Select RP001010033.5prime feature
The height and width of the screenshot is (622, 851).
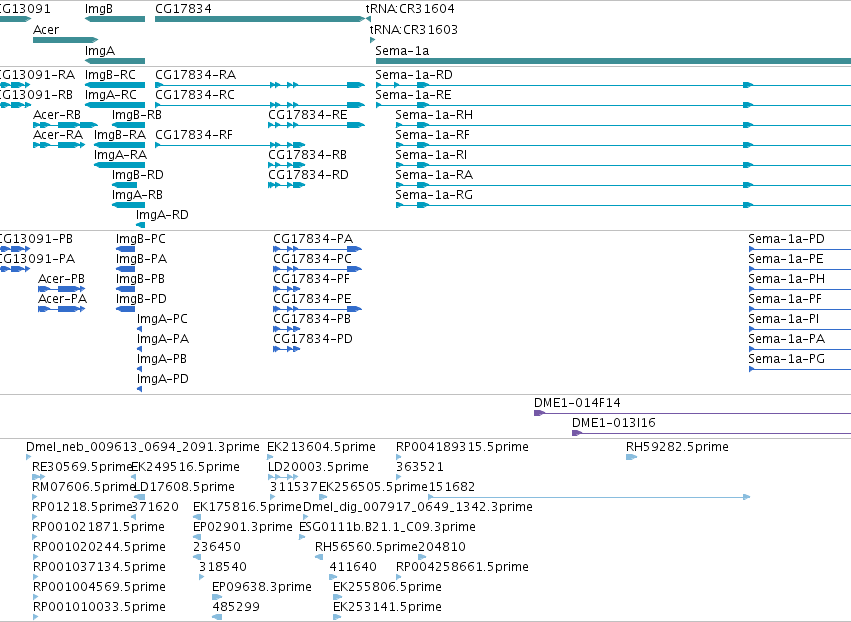36,617
